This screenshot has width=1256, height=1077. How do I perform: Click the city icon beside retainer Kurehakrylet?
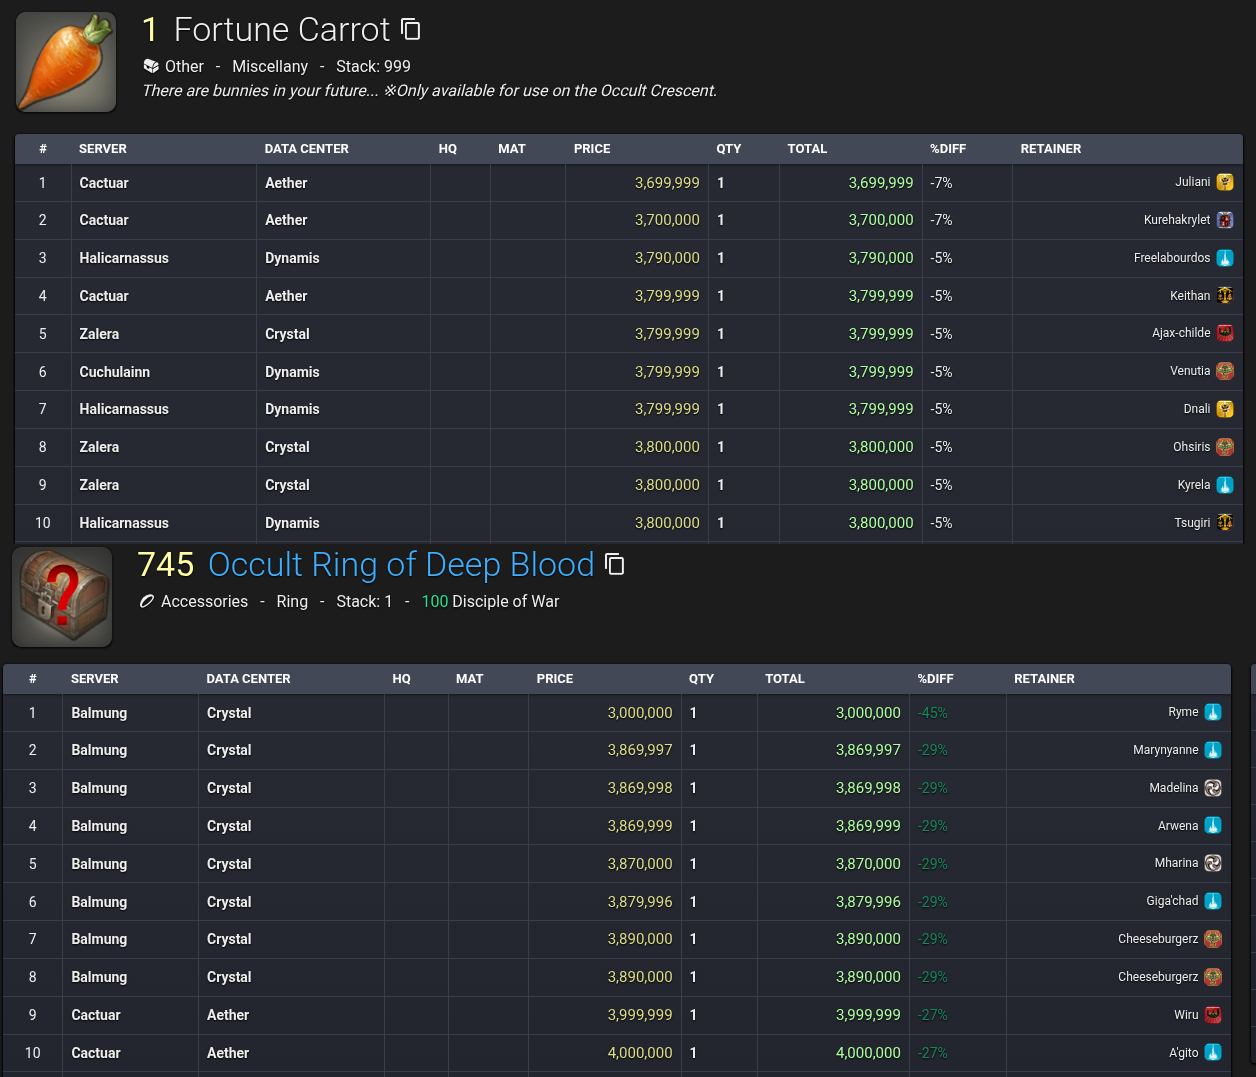tap(1225, 220)
